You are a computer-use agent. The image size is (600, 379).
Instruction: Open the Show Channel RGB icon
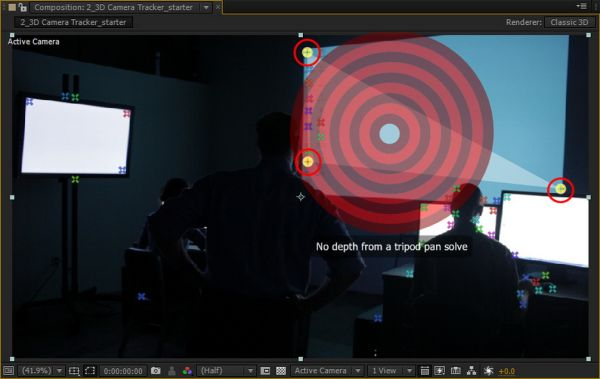[x=187, y=371]
